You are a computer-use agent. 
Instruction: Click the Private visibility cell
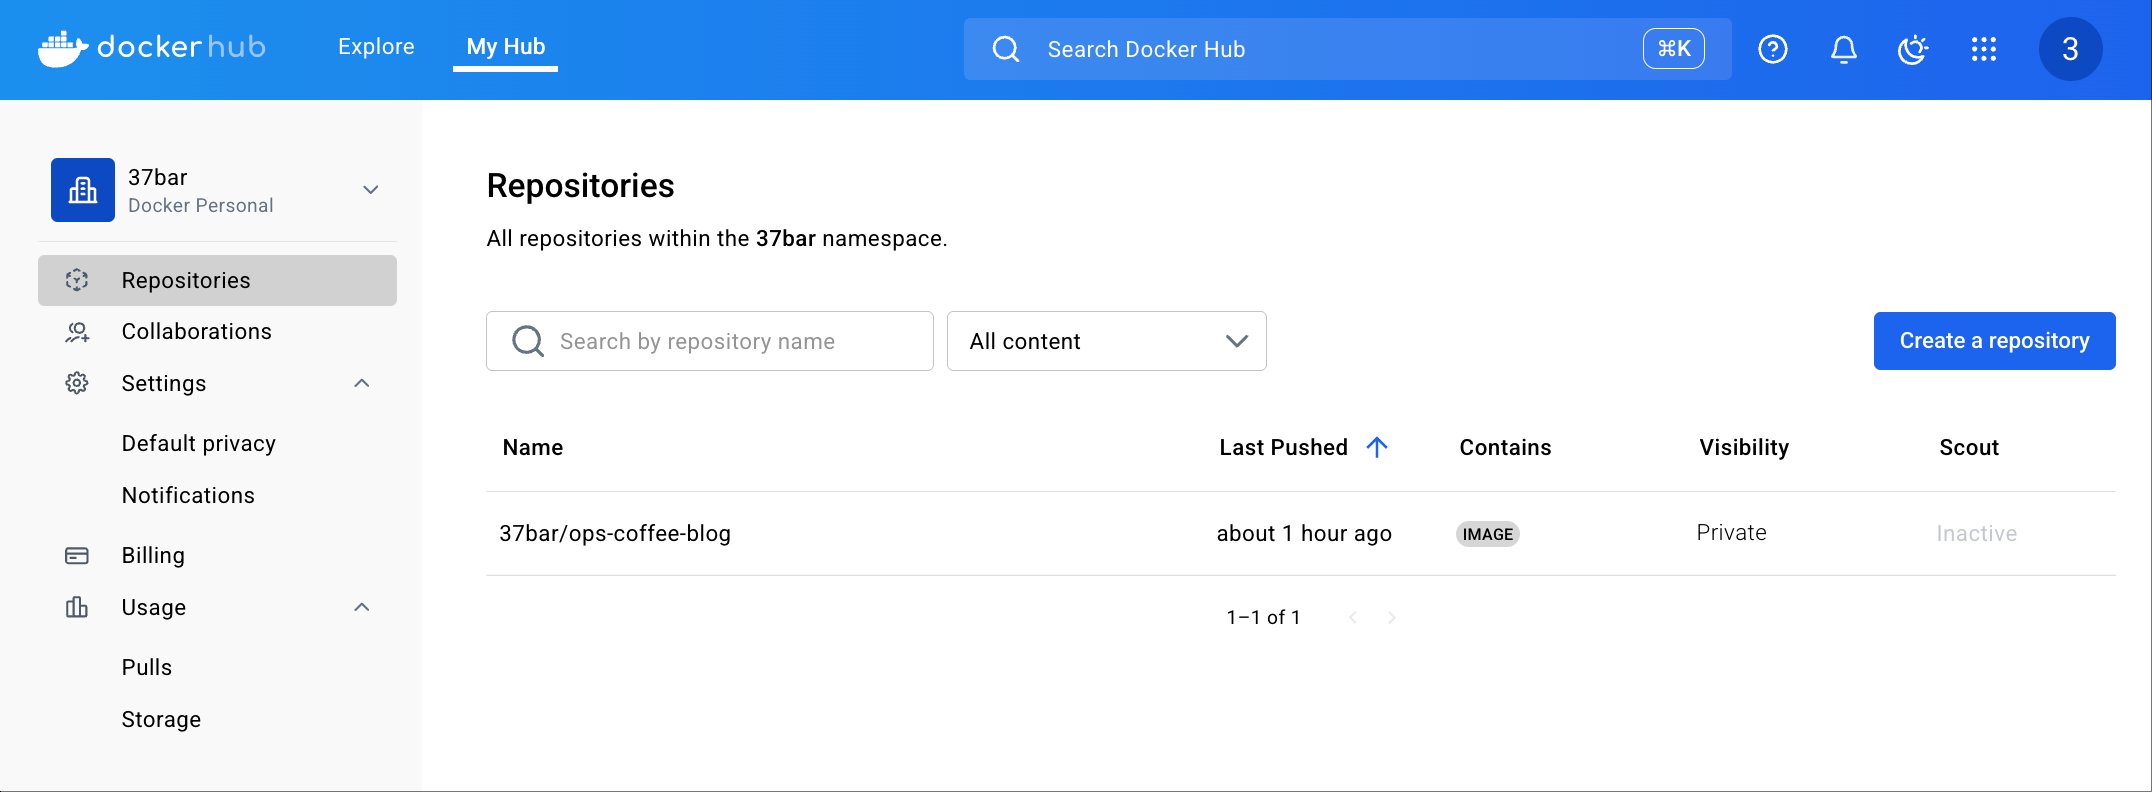pyautogui.click(x=1731, y=533)
